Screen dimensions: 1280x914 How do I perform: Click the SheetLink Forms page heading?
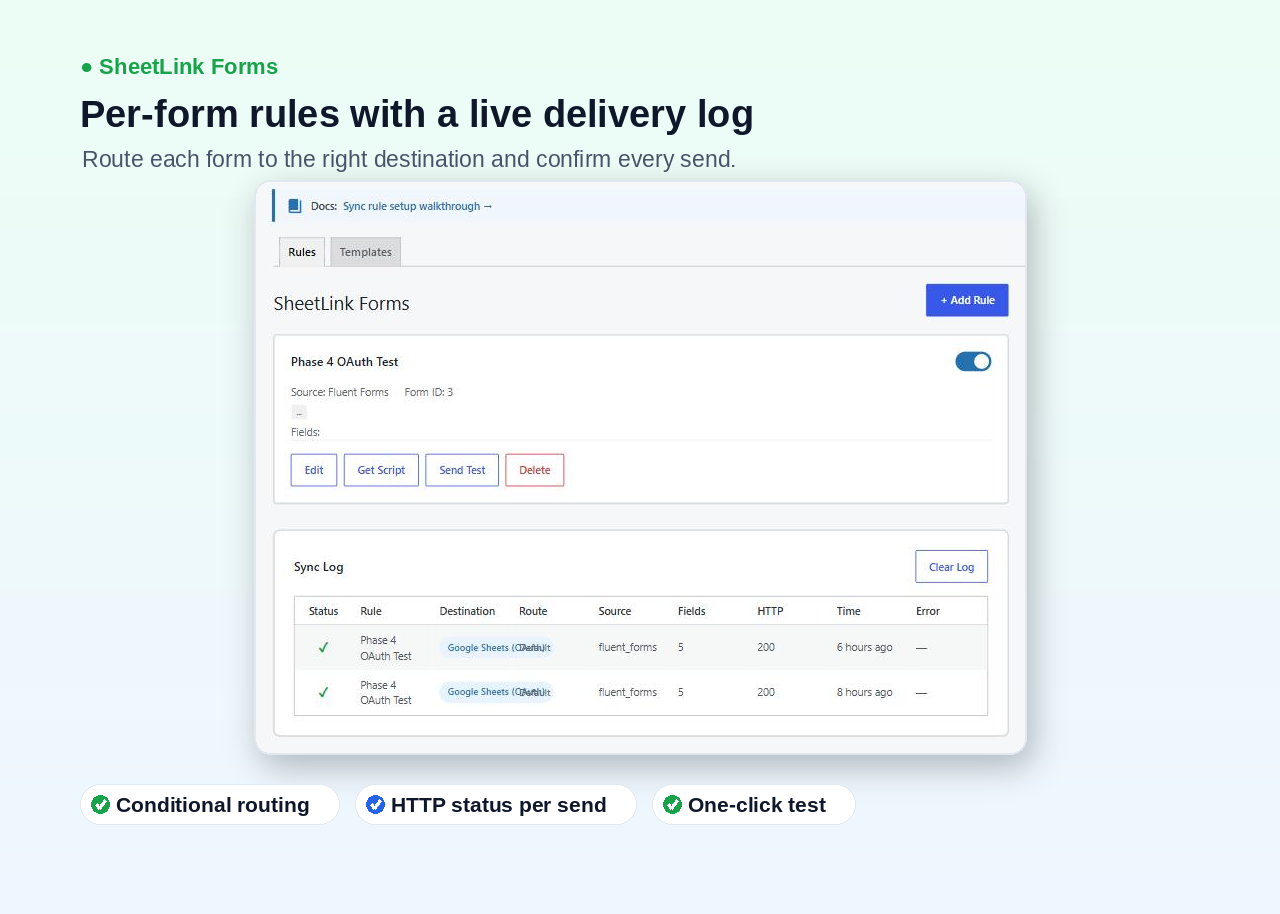point(342,303)
